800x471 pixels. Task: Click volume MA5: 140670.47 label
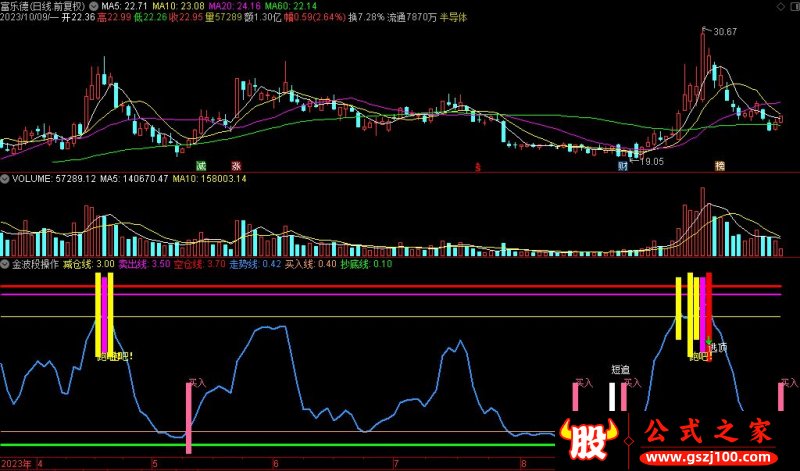pyautogui.click(x=134, y=179)
